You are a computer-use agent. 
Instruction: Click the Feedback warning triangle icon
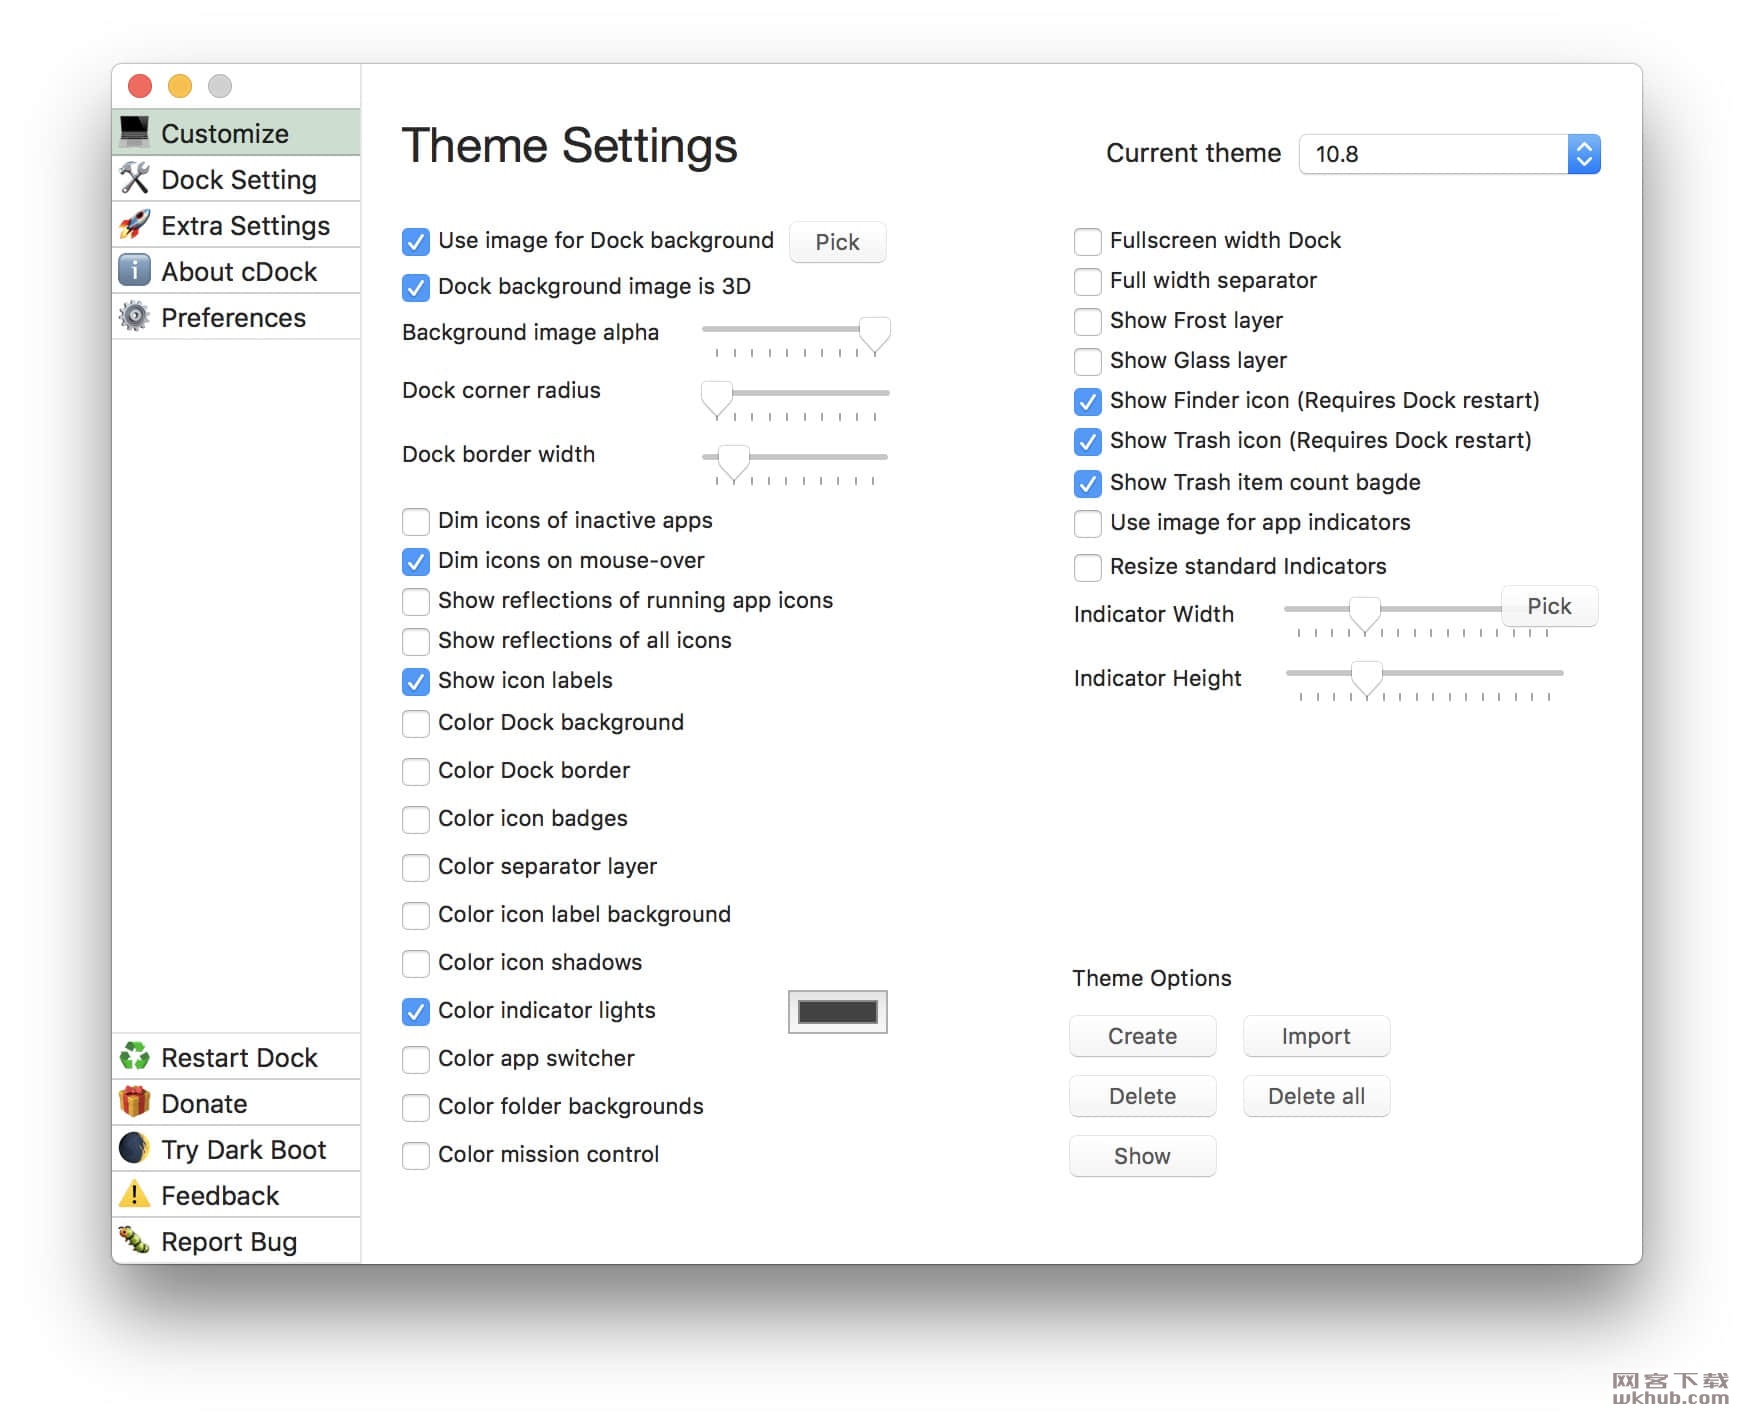click(x=134, y=1194)
